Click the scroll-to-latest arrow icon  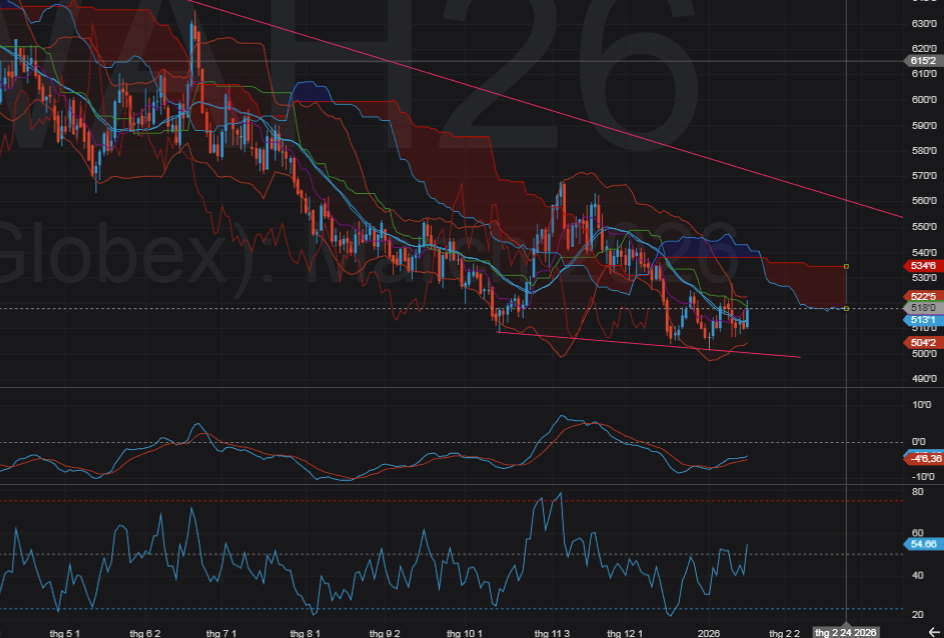click(932, 632)
